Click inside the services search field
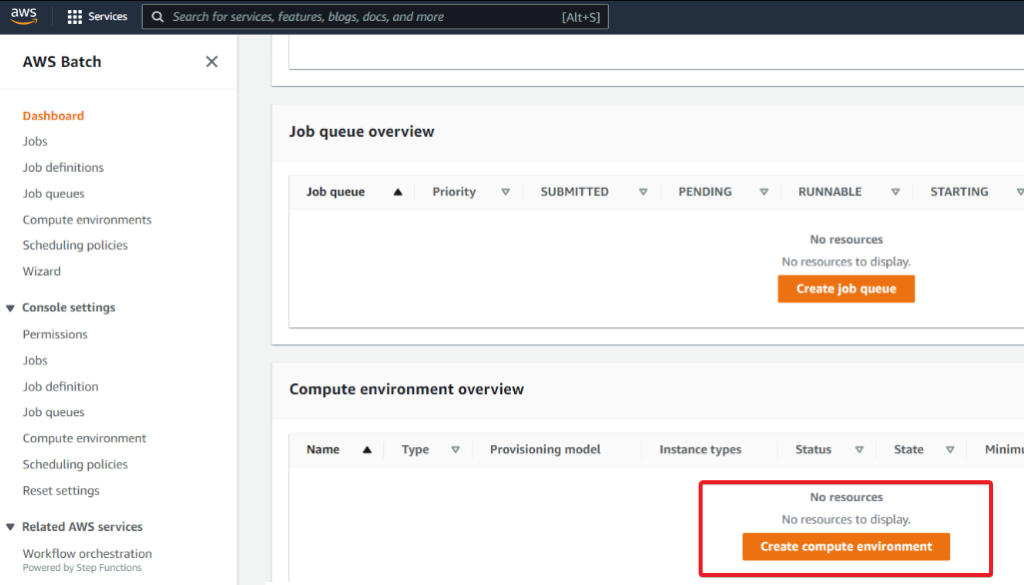 350,16
